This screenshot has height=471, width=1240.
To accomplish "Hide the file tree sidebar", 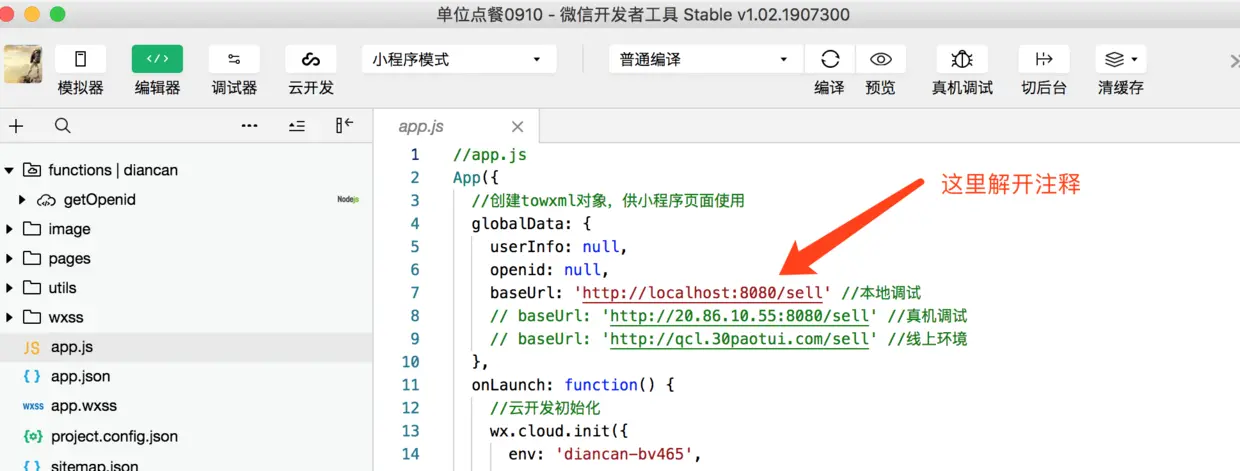I will pos(345,125).
